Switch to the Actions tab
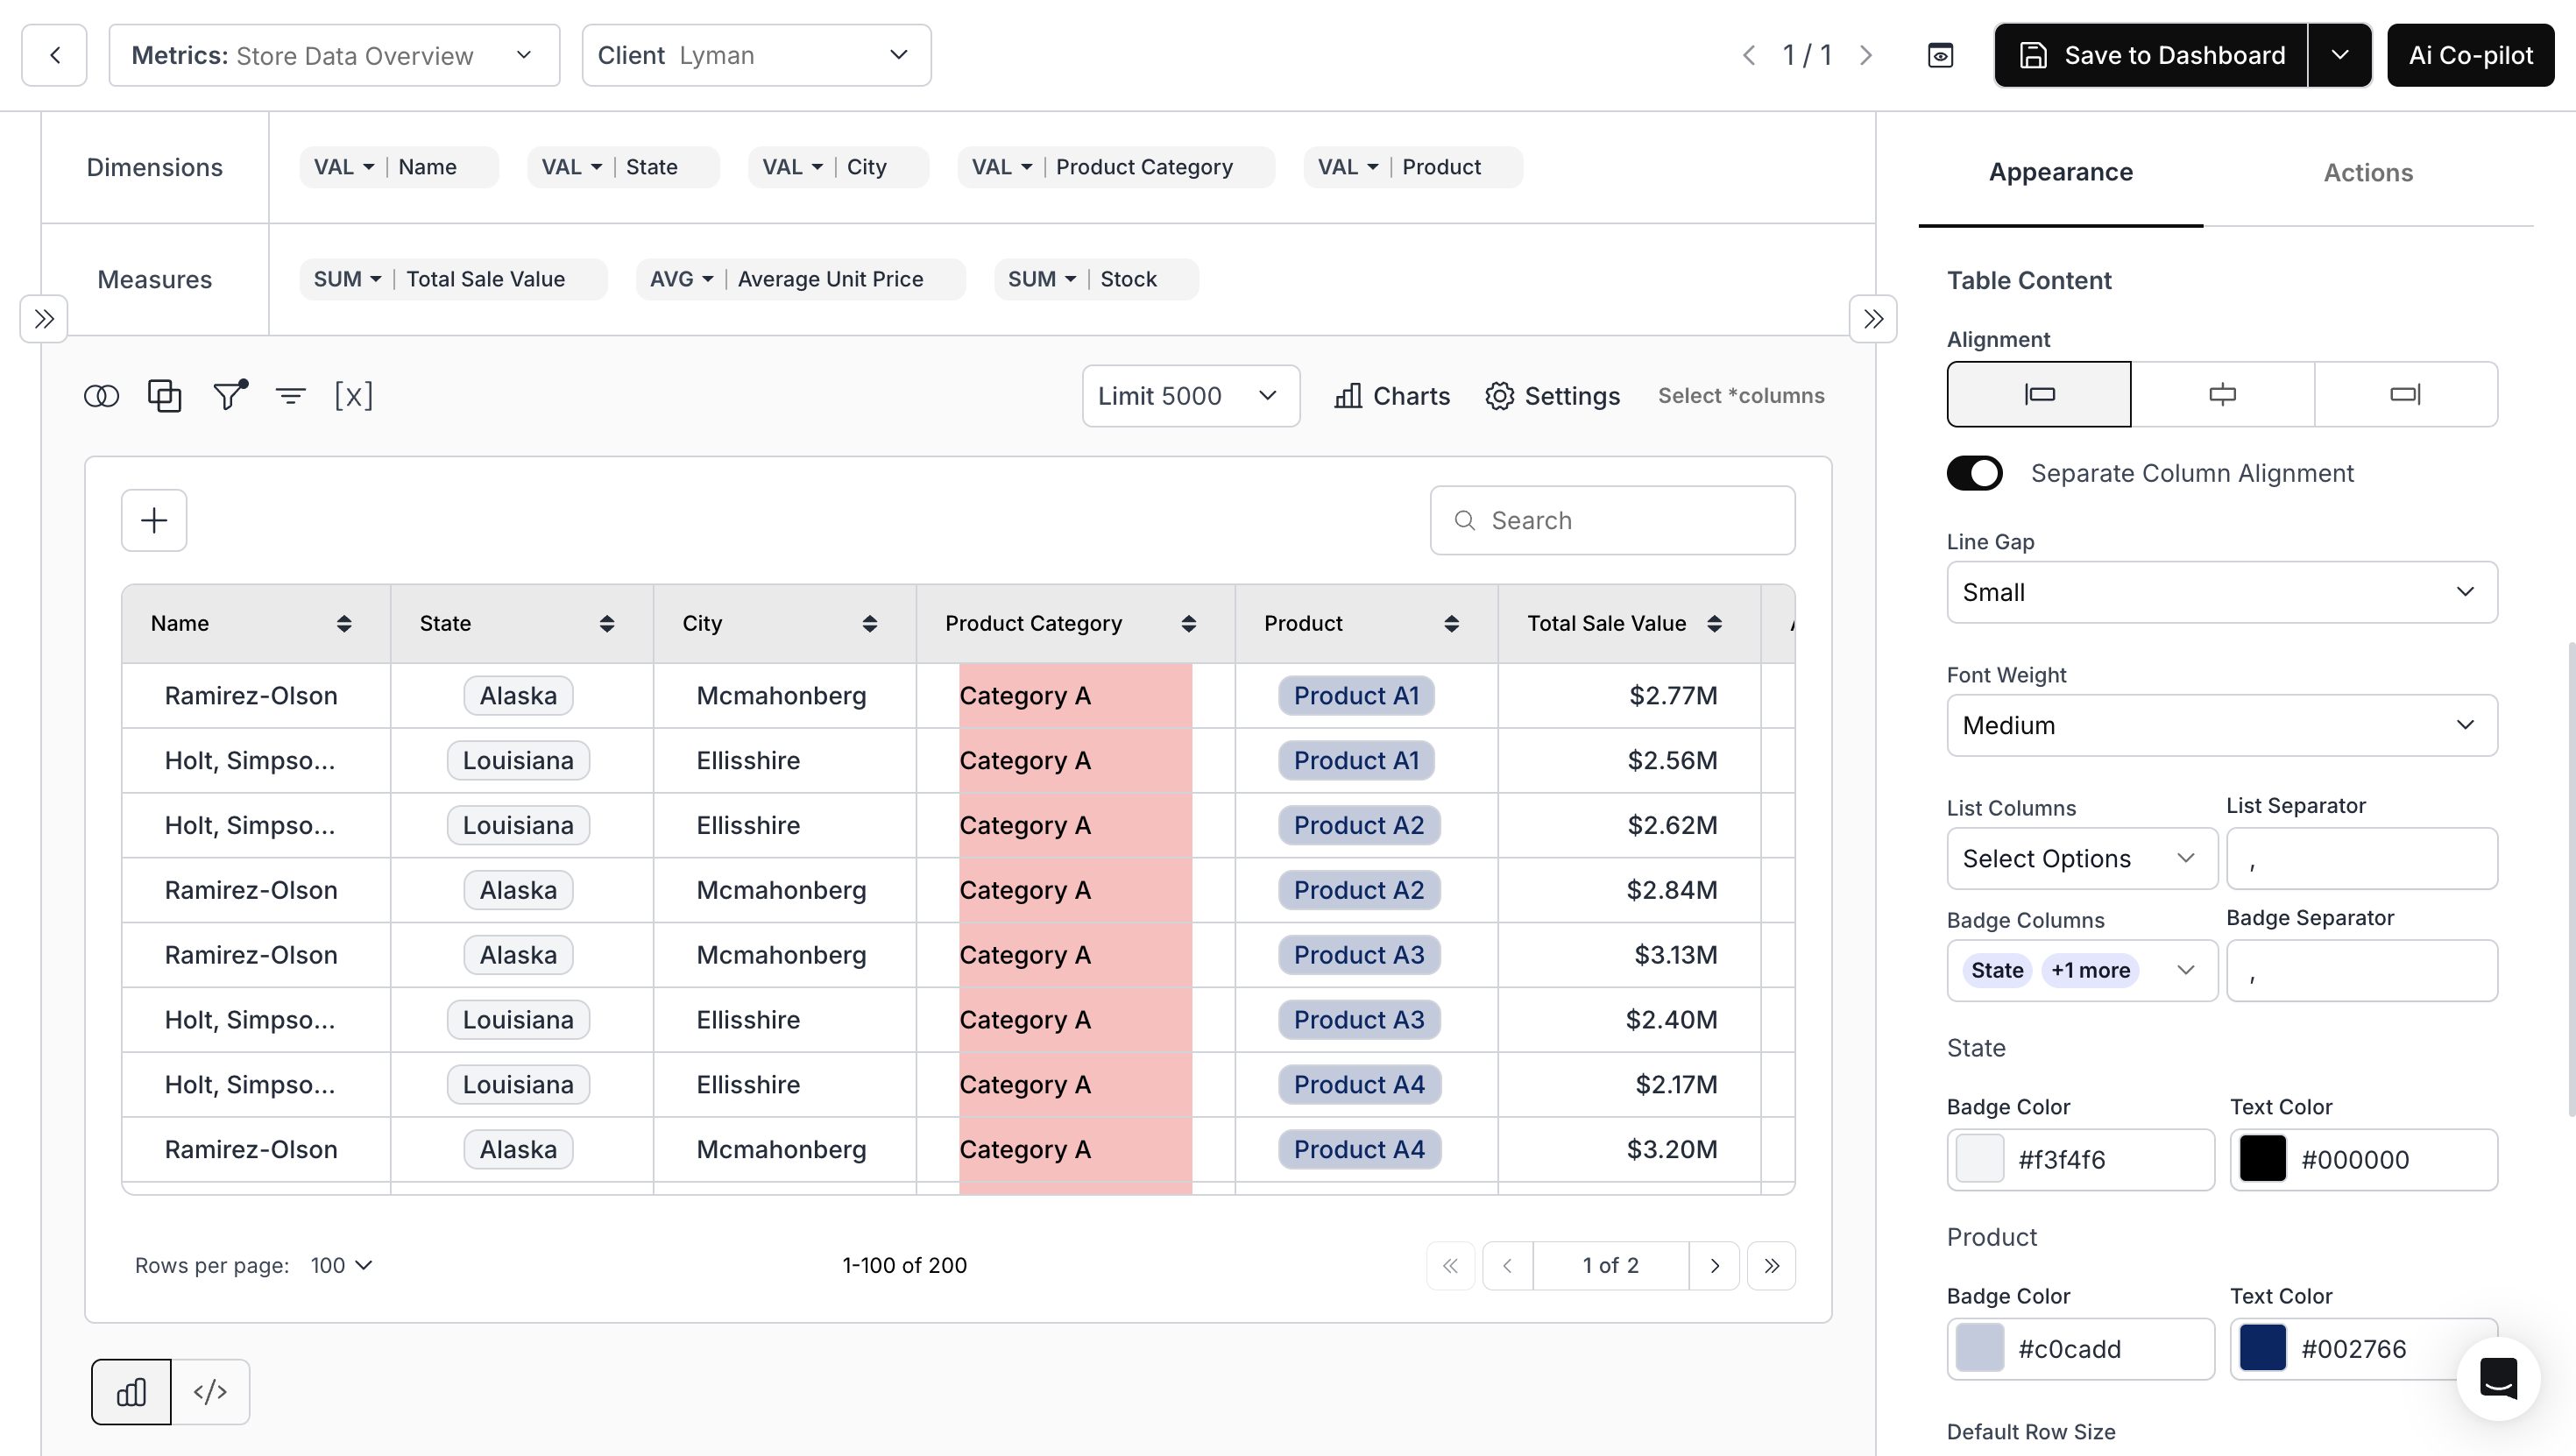Viewport: 2576px width, 1456px height. point(2367,172)
